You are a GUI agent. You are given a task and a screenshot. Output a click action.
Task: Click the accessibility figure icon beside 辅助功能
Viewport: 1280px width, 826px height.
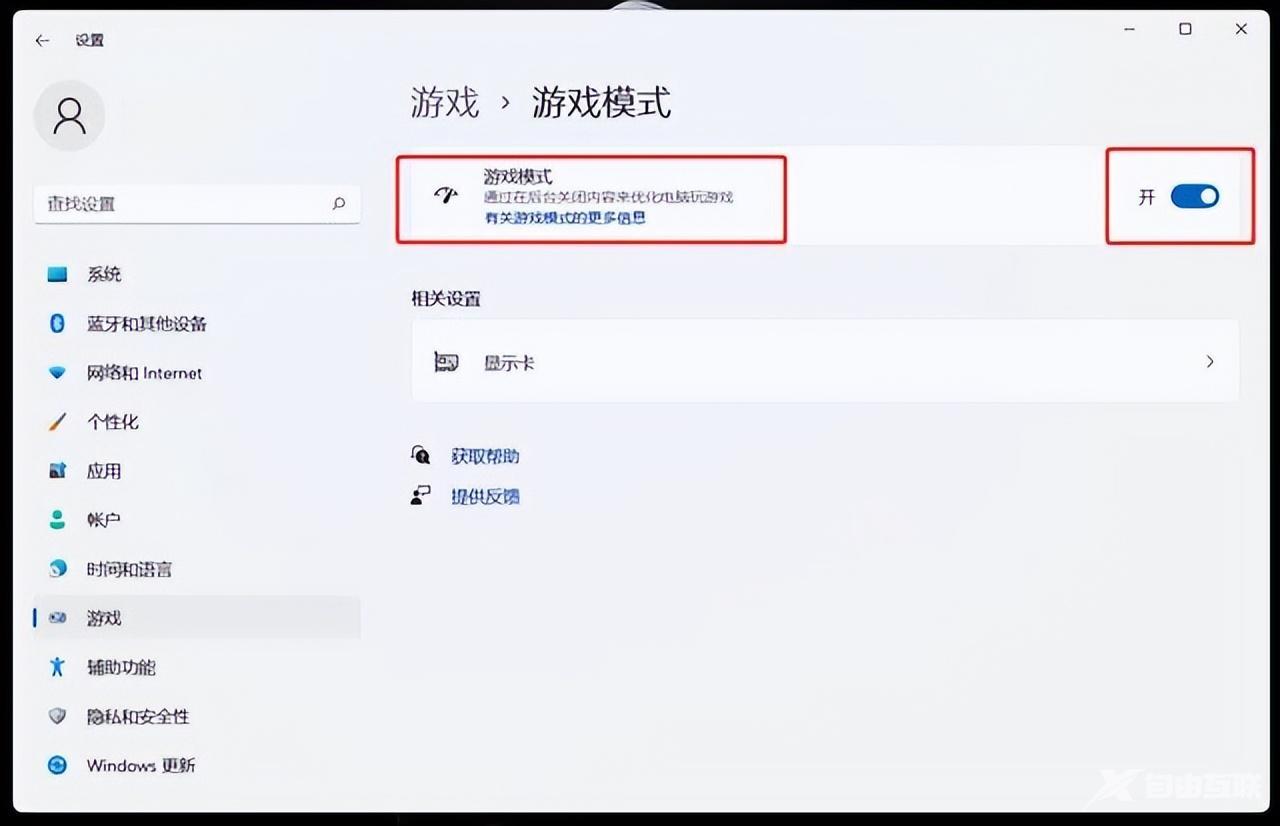[57, 667]
